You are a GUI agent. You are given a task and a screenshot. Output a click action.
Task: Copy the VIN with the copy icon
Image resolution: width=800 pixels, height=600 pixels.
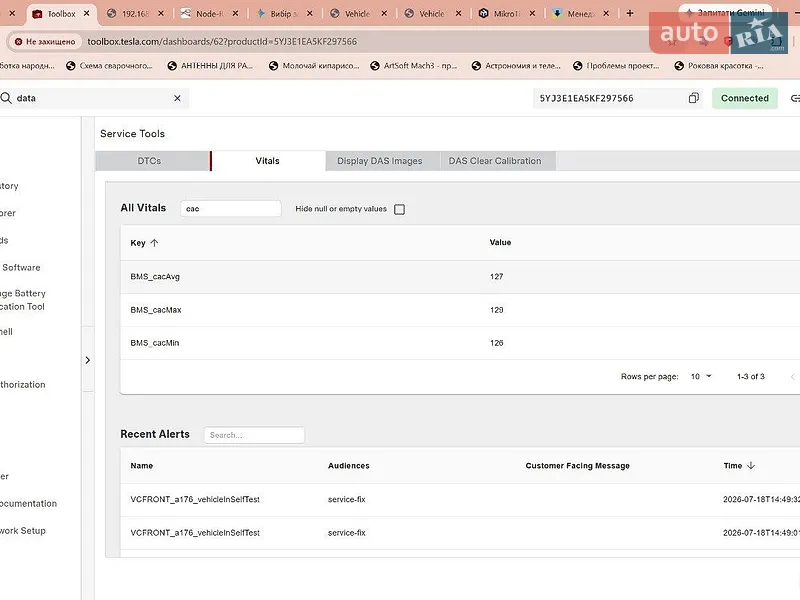(693, 98)
